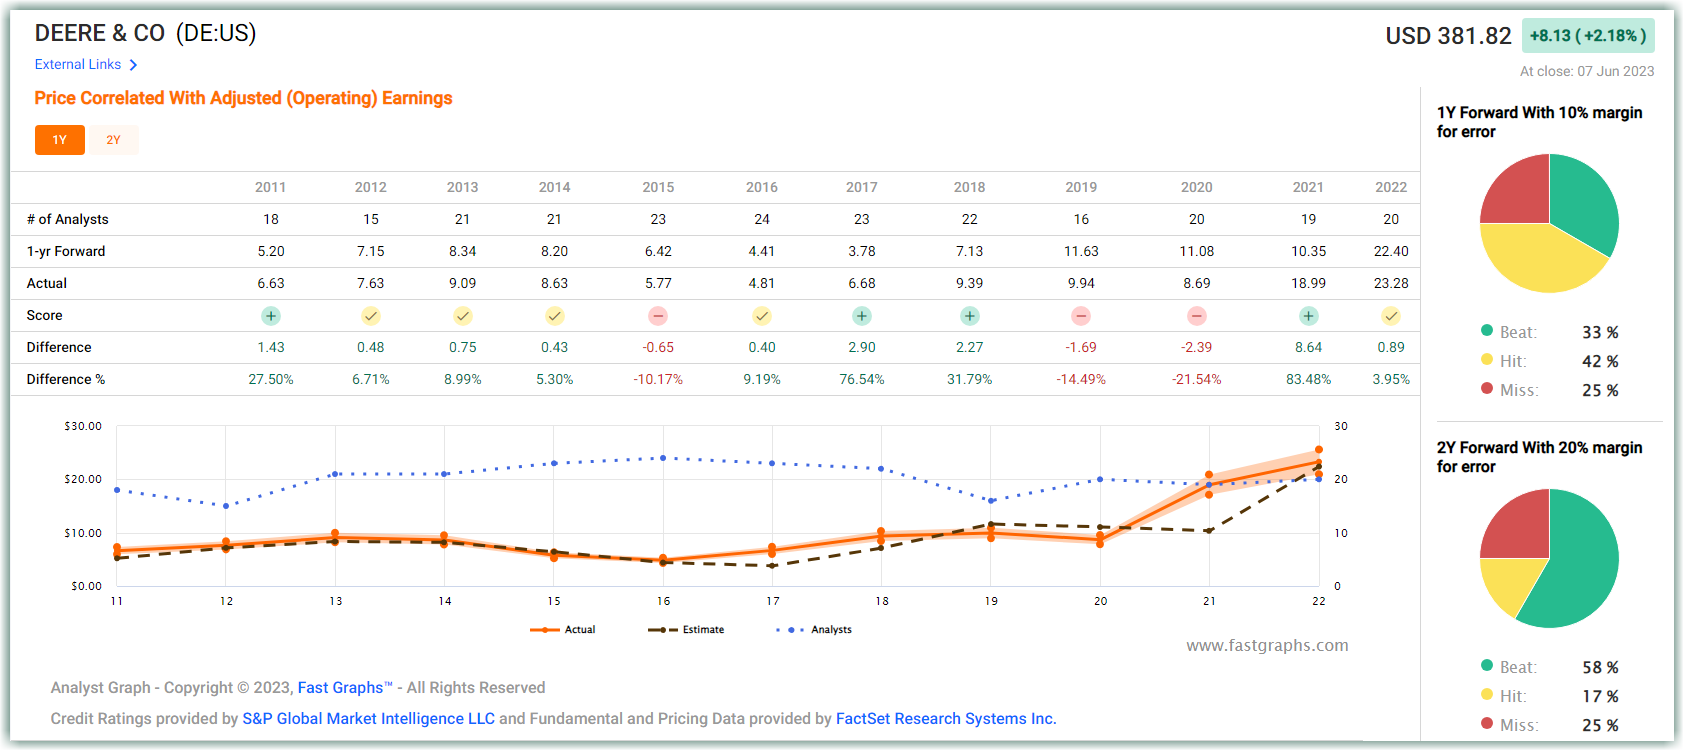
Task: Click the 2017 green plus score icon
Action: click(862, 316)
